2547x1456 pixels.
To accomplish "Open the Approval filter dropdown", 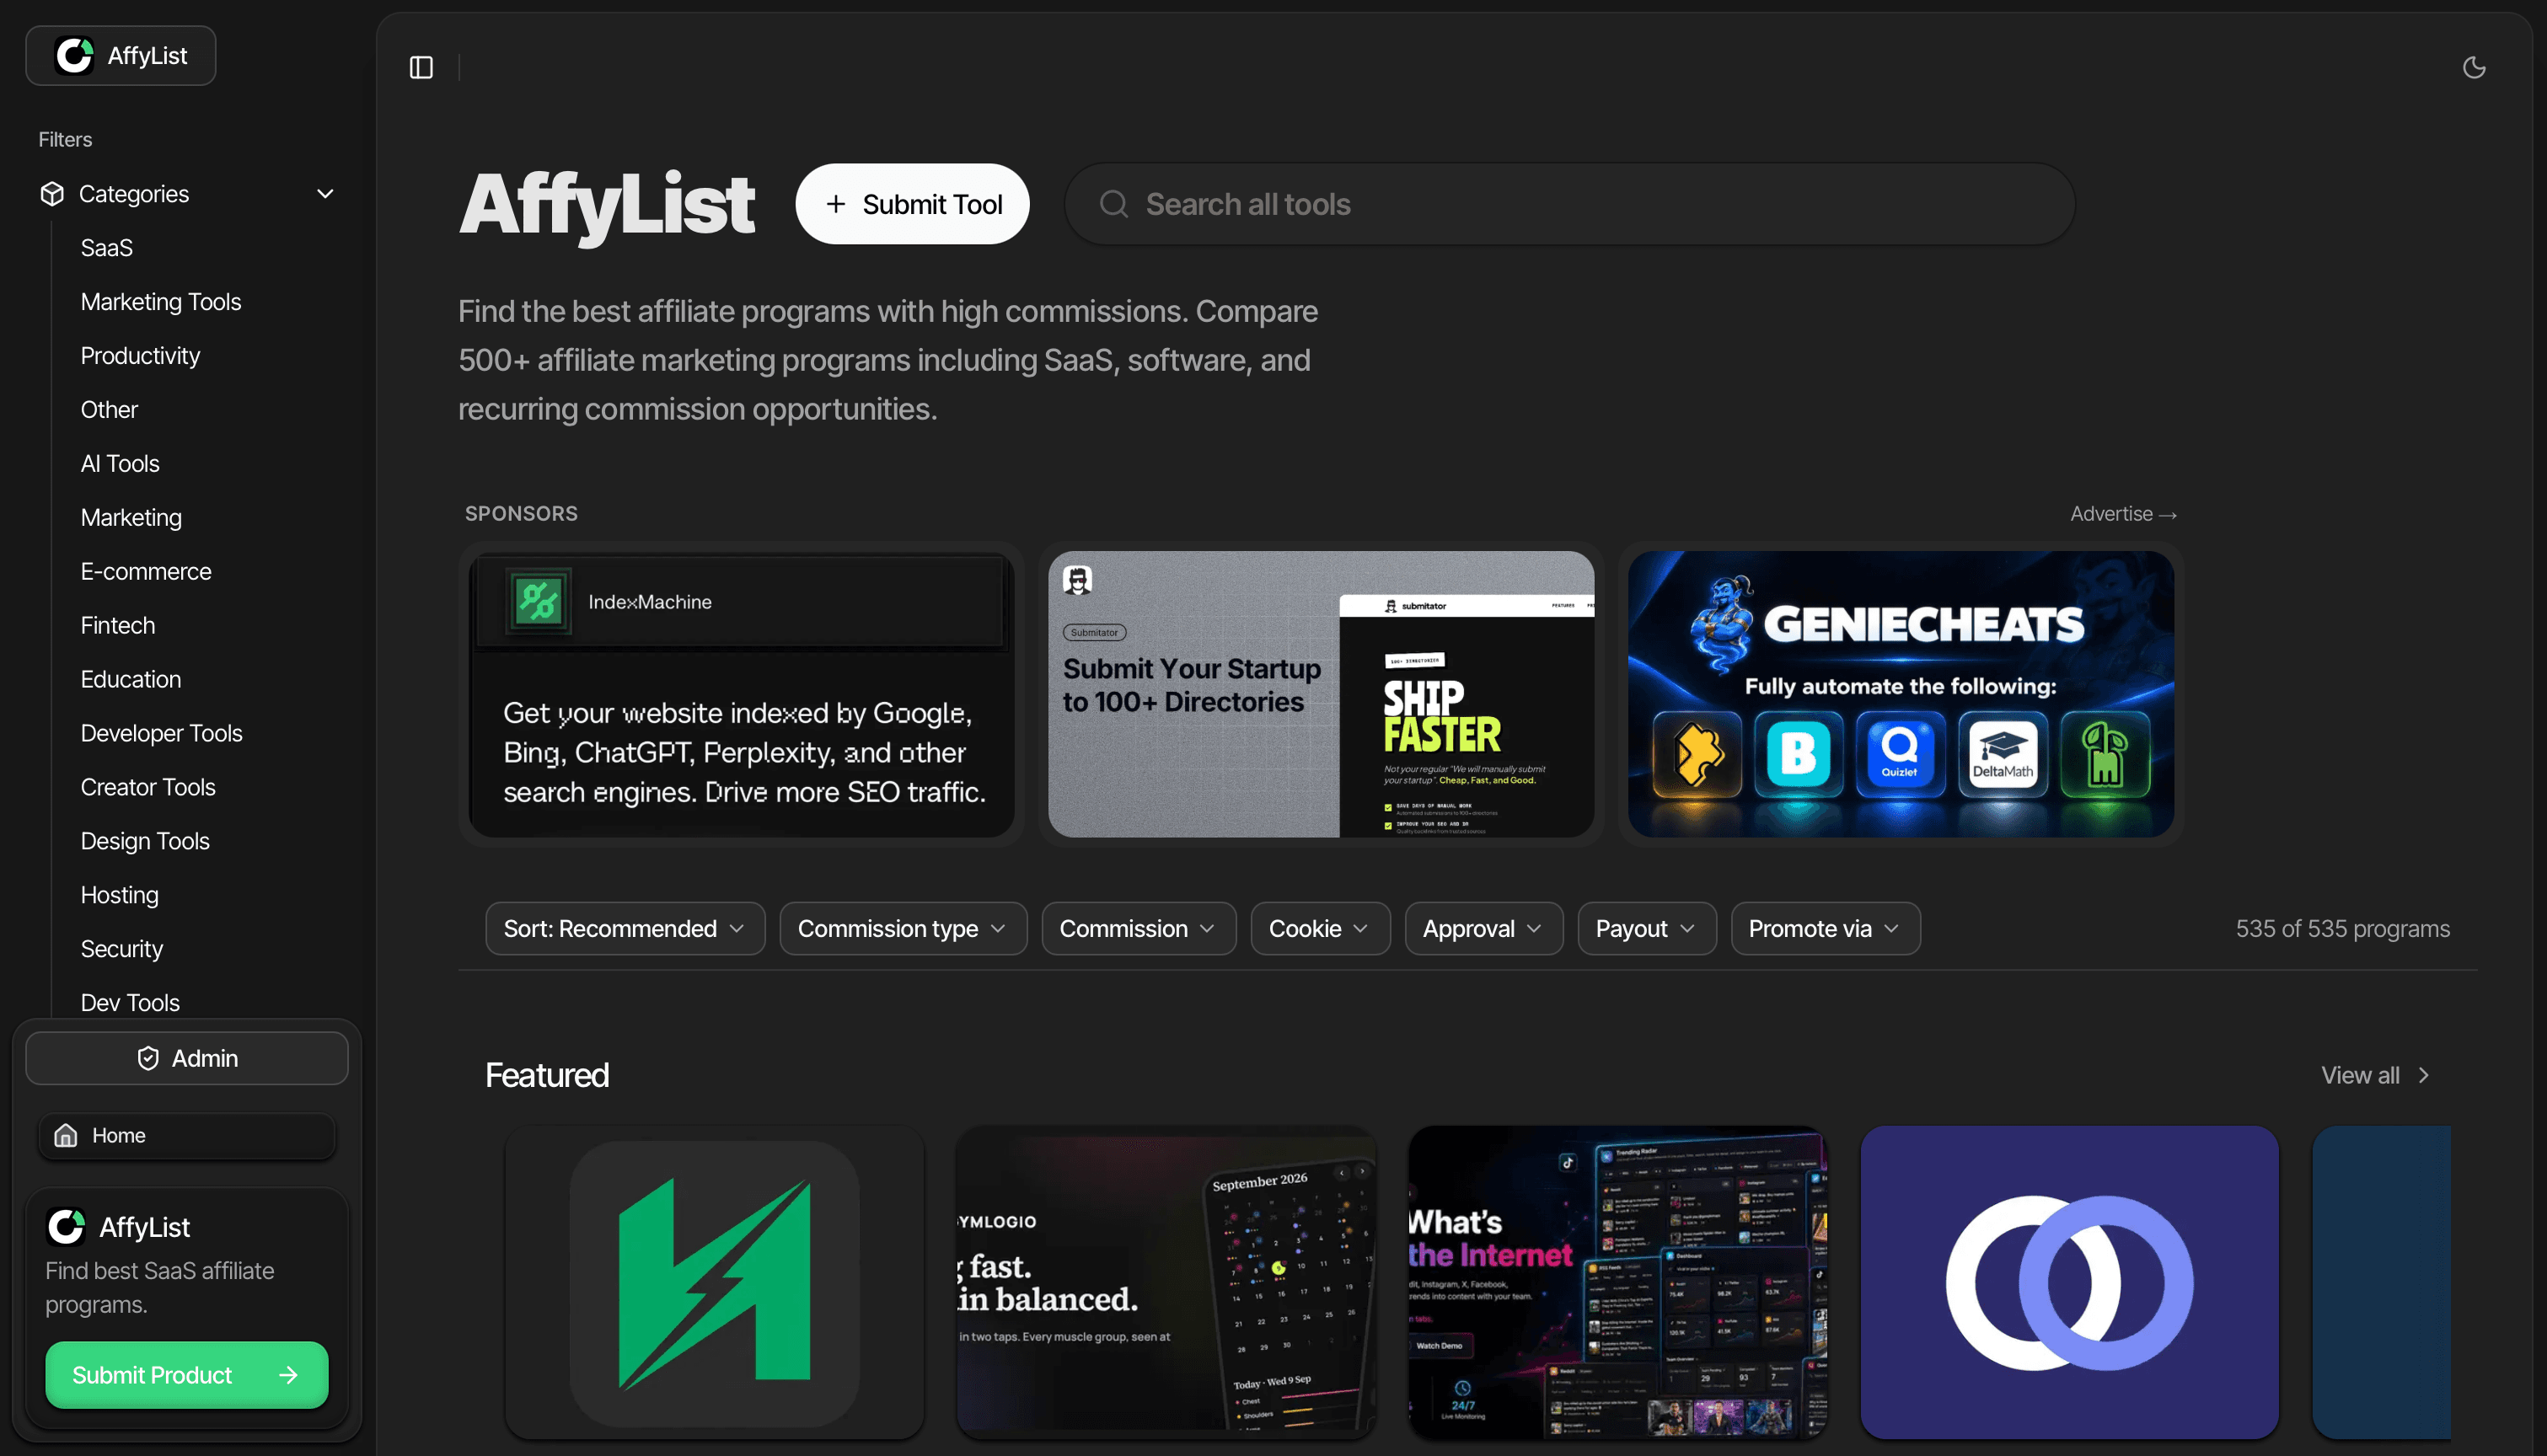I will point(1484,928).
